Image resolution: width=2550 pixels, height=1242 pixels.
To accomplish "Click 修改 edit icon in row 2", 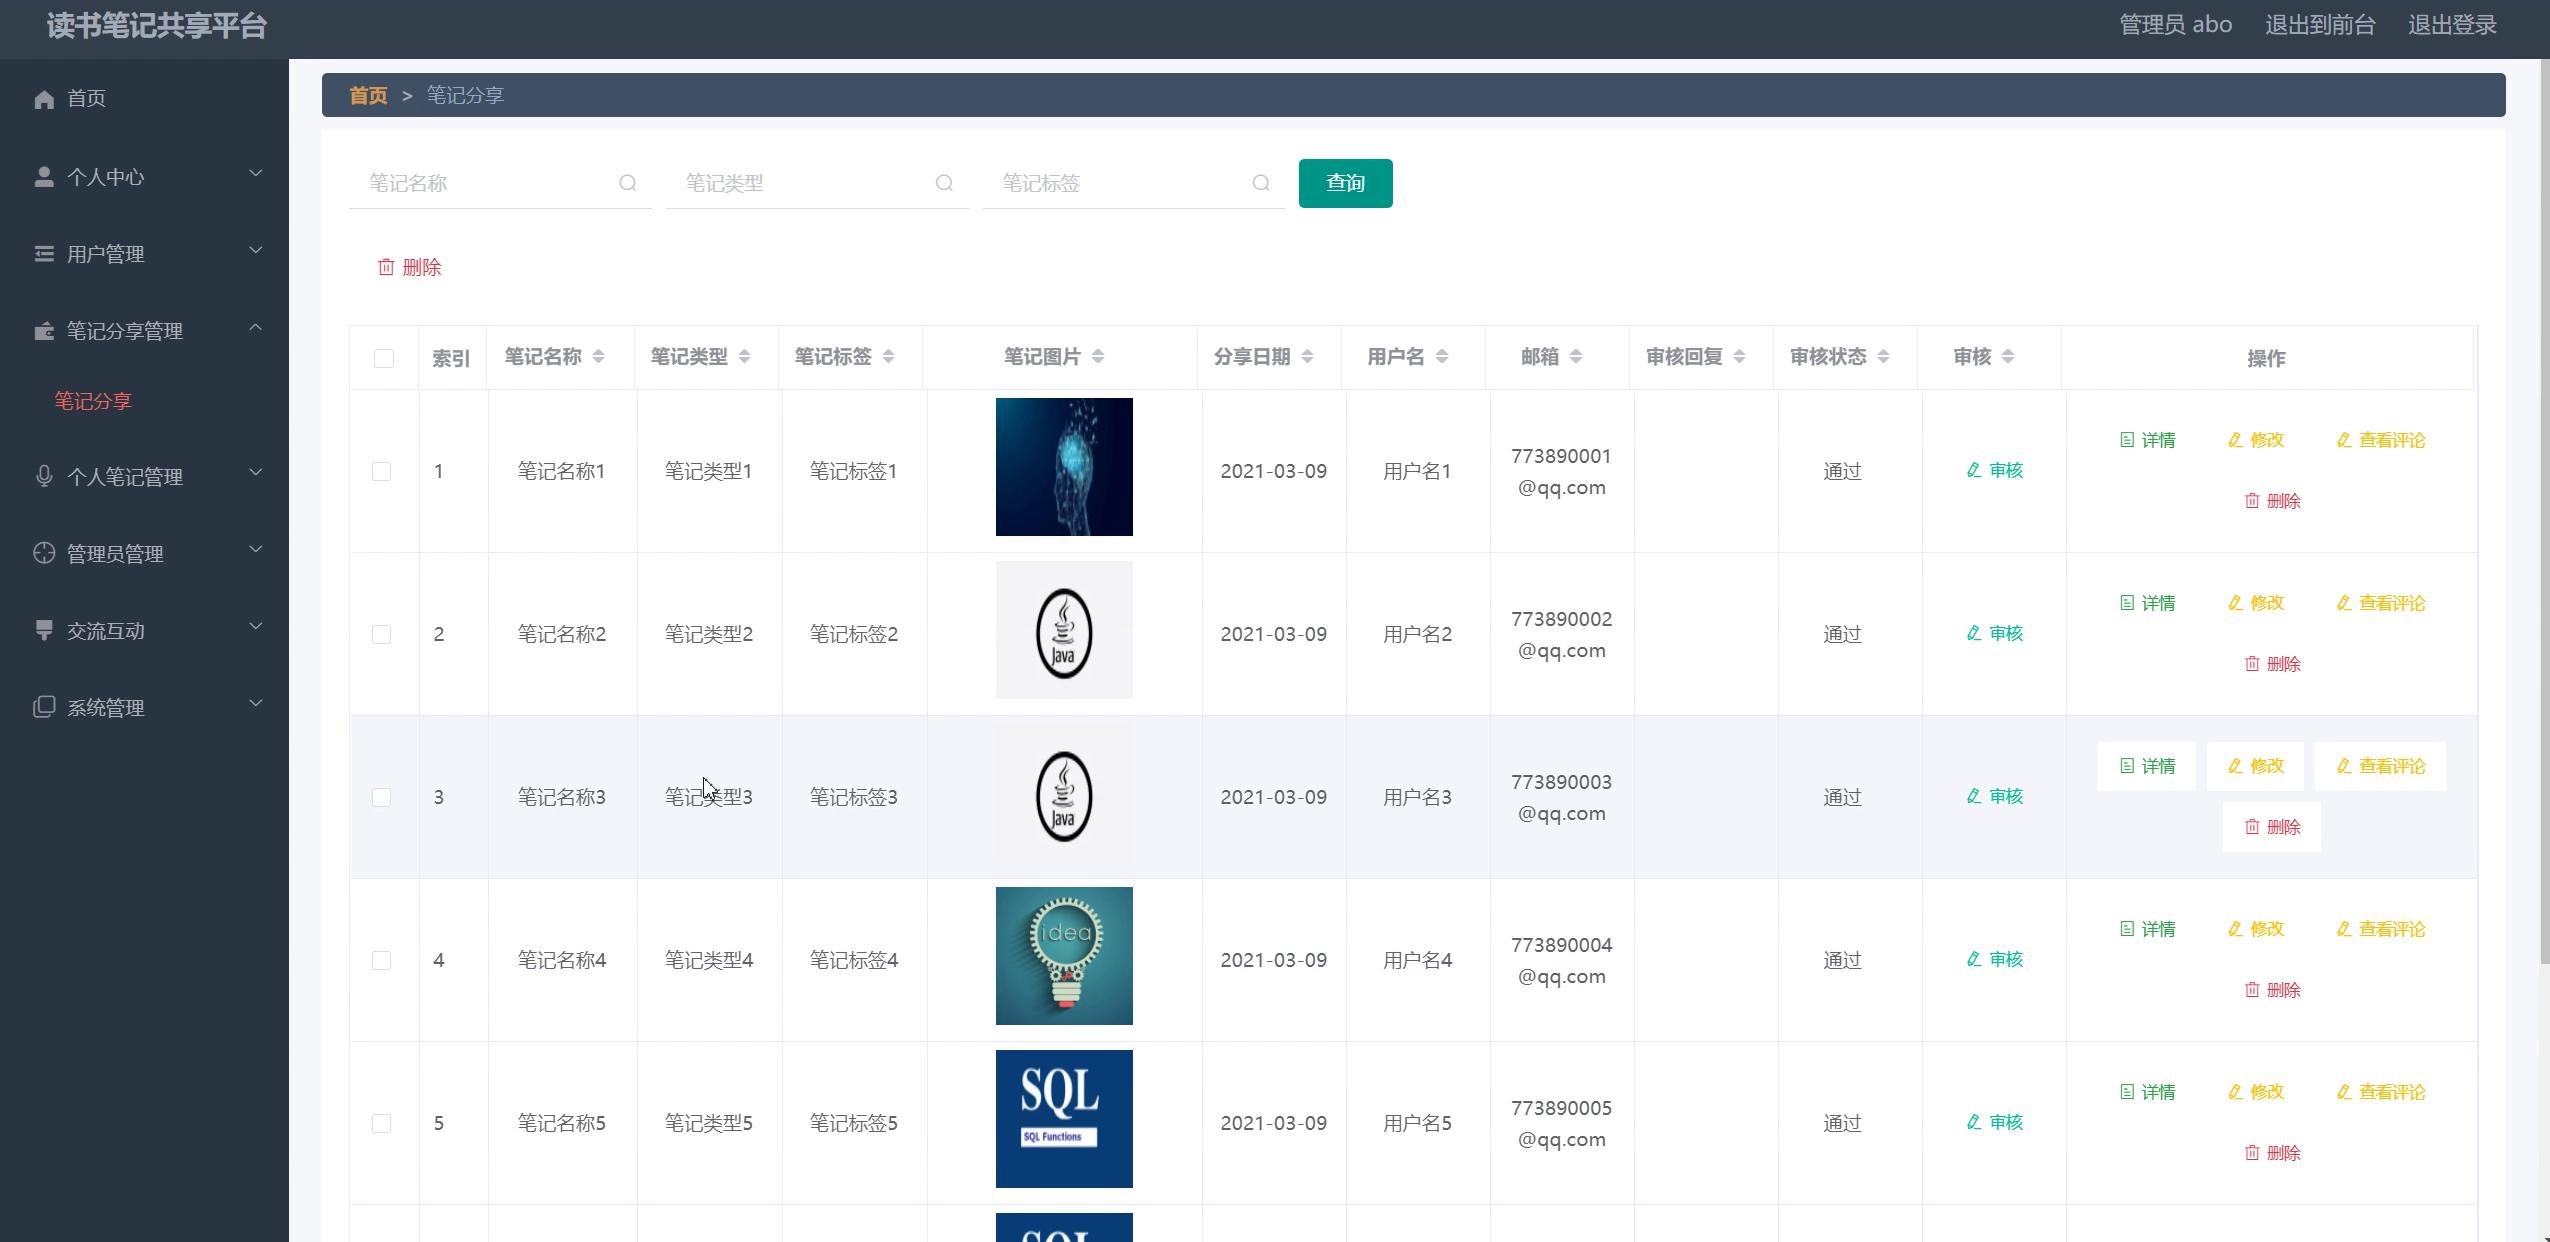I will click(x=2236, y=603).
